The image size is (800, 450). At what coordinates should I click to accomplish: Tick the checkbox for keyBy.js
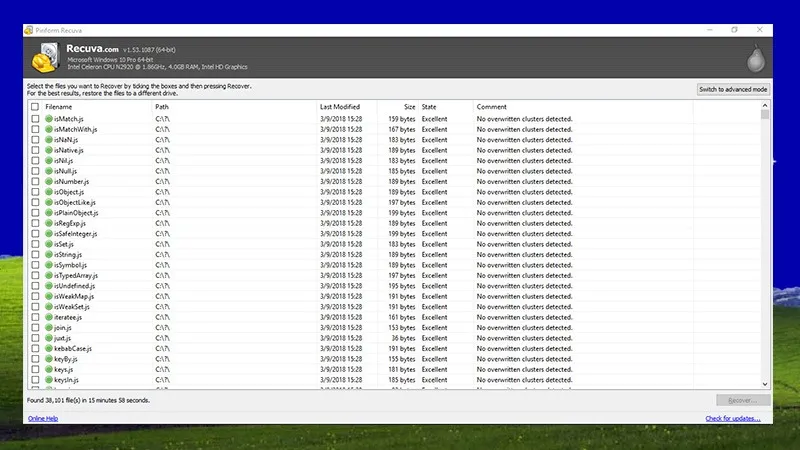click(x=35, y=359)
